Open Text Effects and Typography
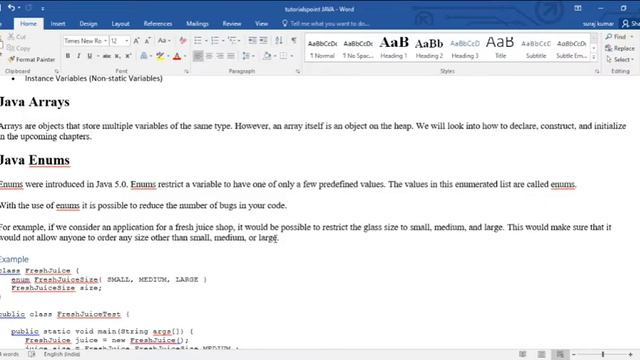This screenshot has height=360, width=640. 144,56
